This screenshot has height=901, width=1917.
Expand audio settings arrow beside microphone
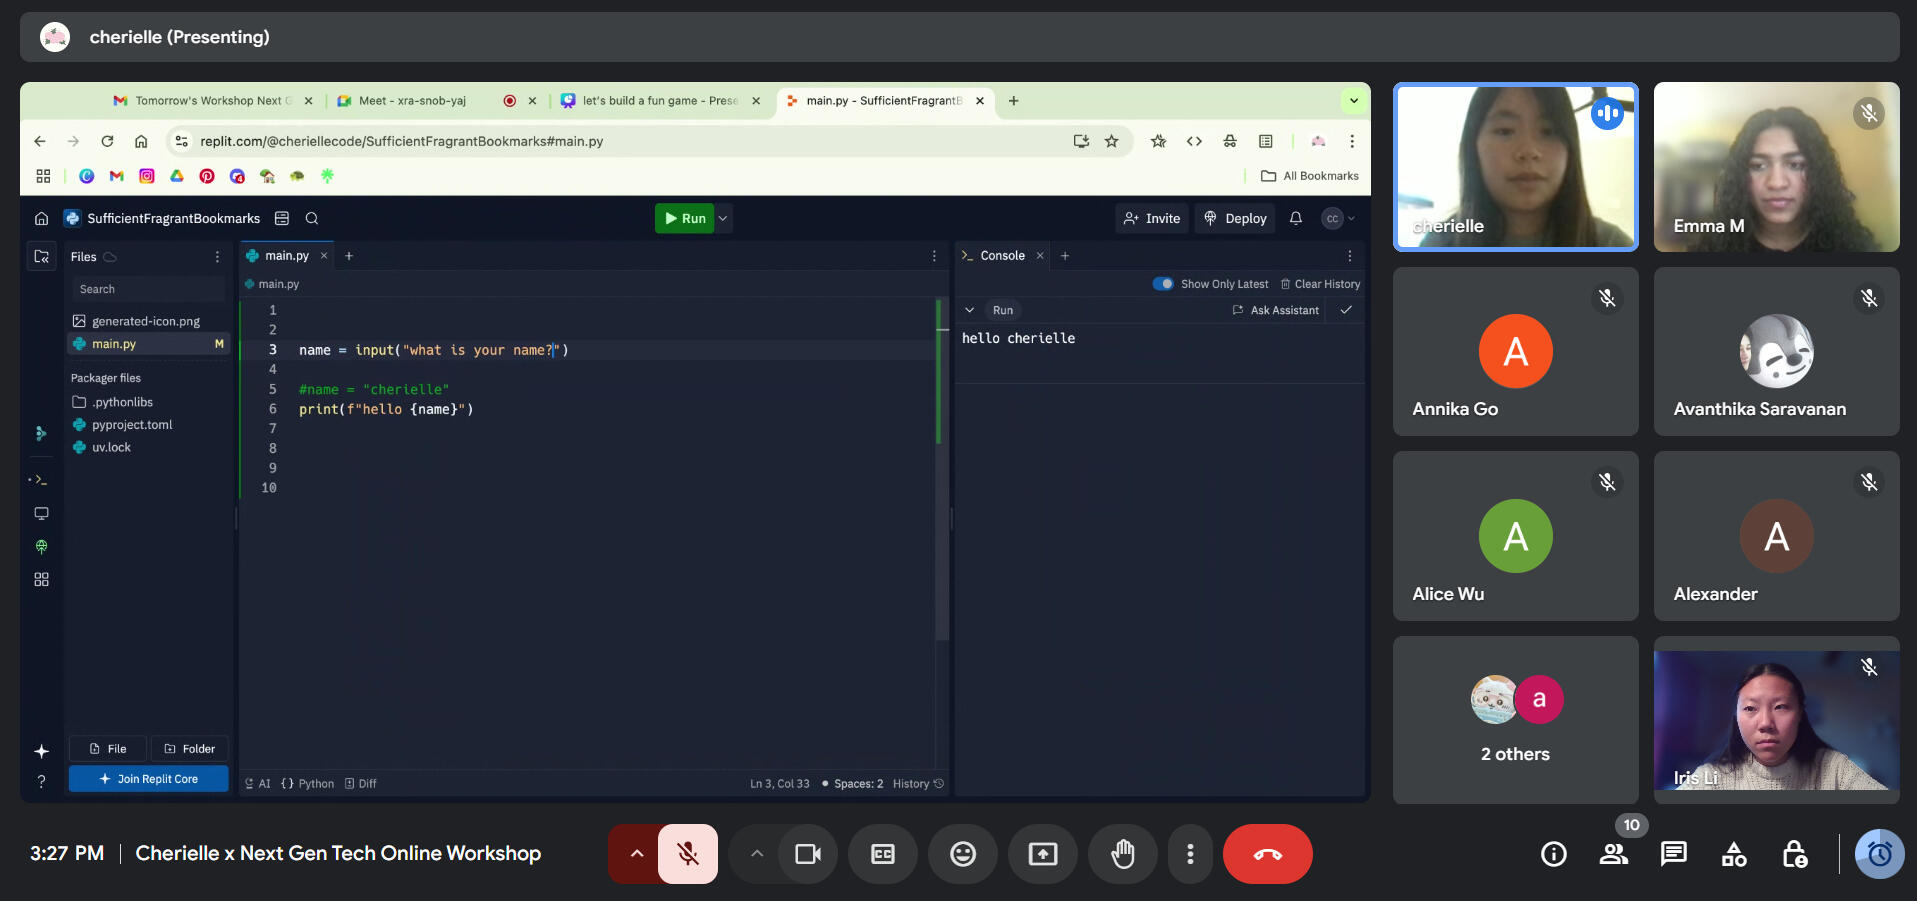pyautogui.click(x=636, y=854)
